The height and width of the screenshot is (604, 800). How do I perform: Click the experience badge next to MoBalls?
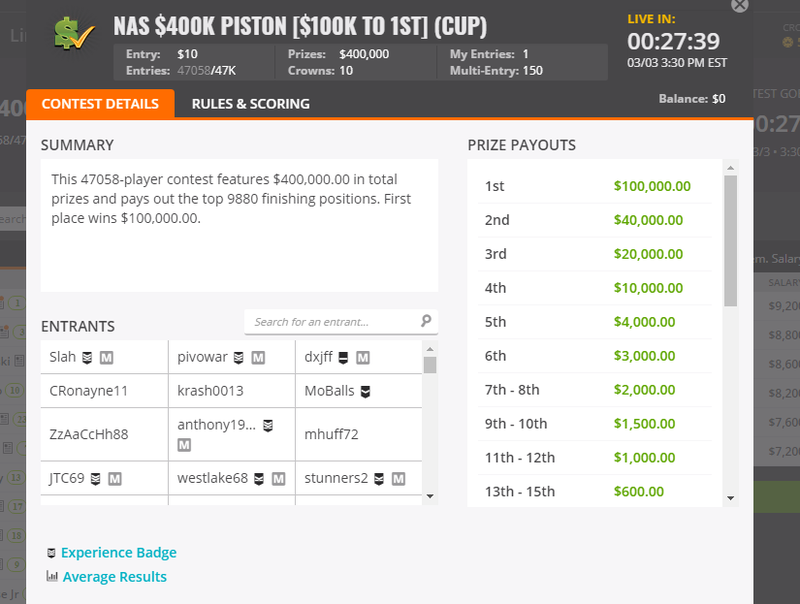click(365, 392)
